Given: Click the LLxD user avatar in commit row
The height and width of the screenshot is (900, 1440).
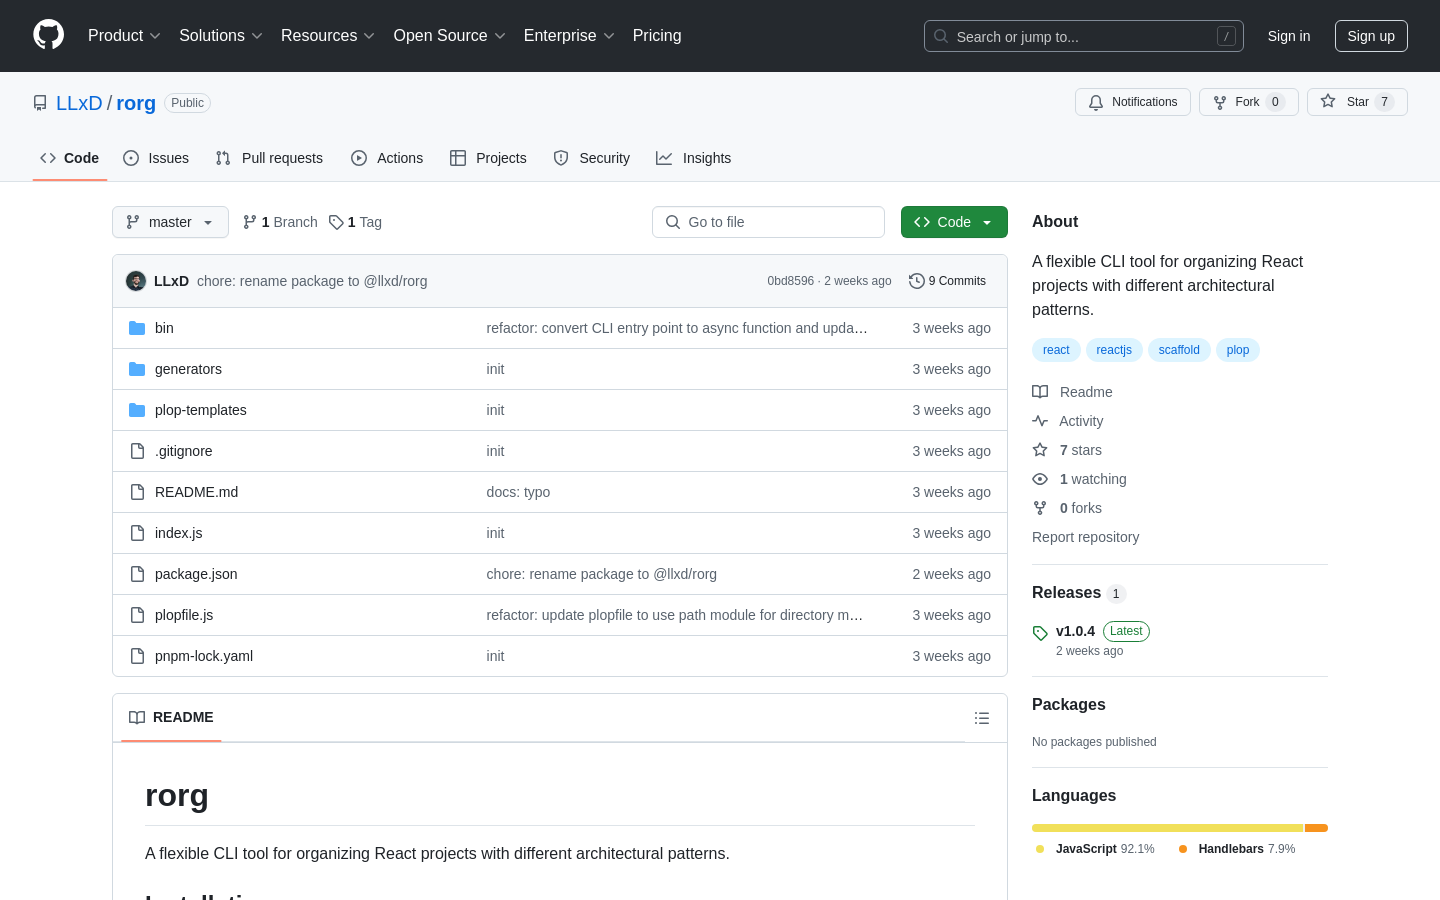Looking at the screenshot, I should coord(136,281).
